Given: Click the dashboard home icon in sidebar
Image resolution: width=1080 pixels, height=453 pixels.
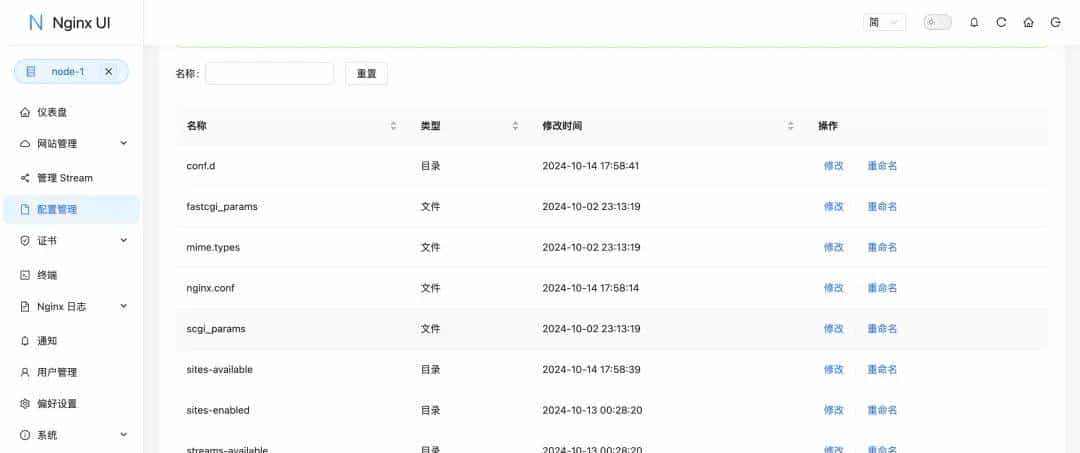Looking at the screenshot, I should [25, 112].
